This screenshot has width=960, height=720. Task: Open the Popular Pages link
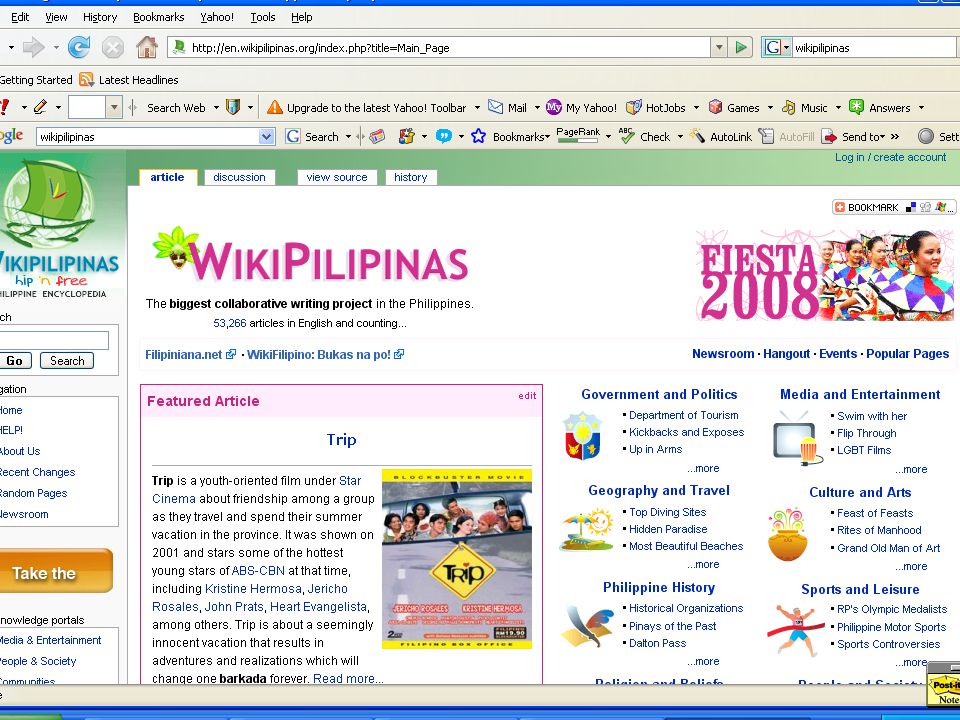click(x=907, y=354)
